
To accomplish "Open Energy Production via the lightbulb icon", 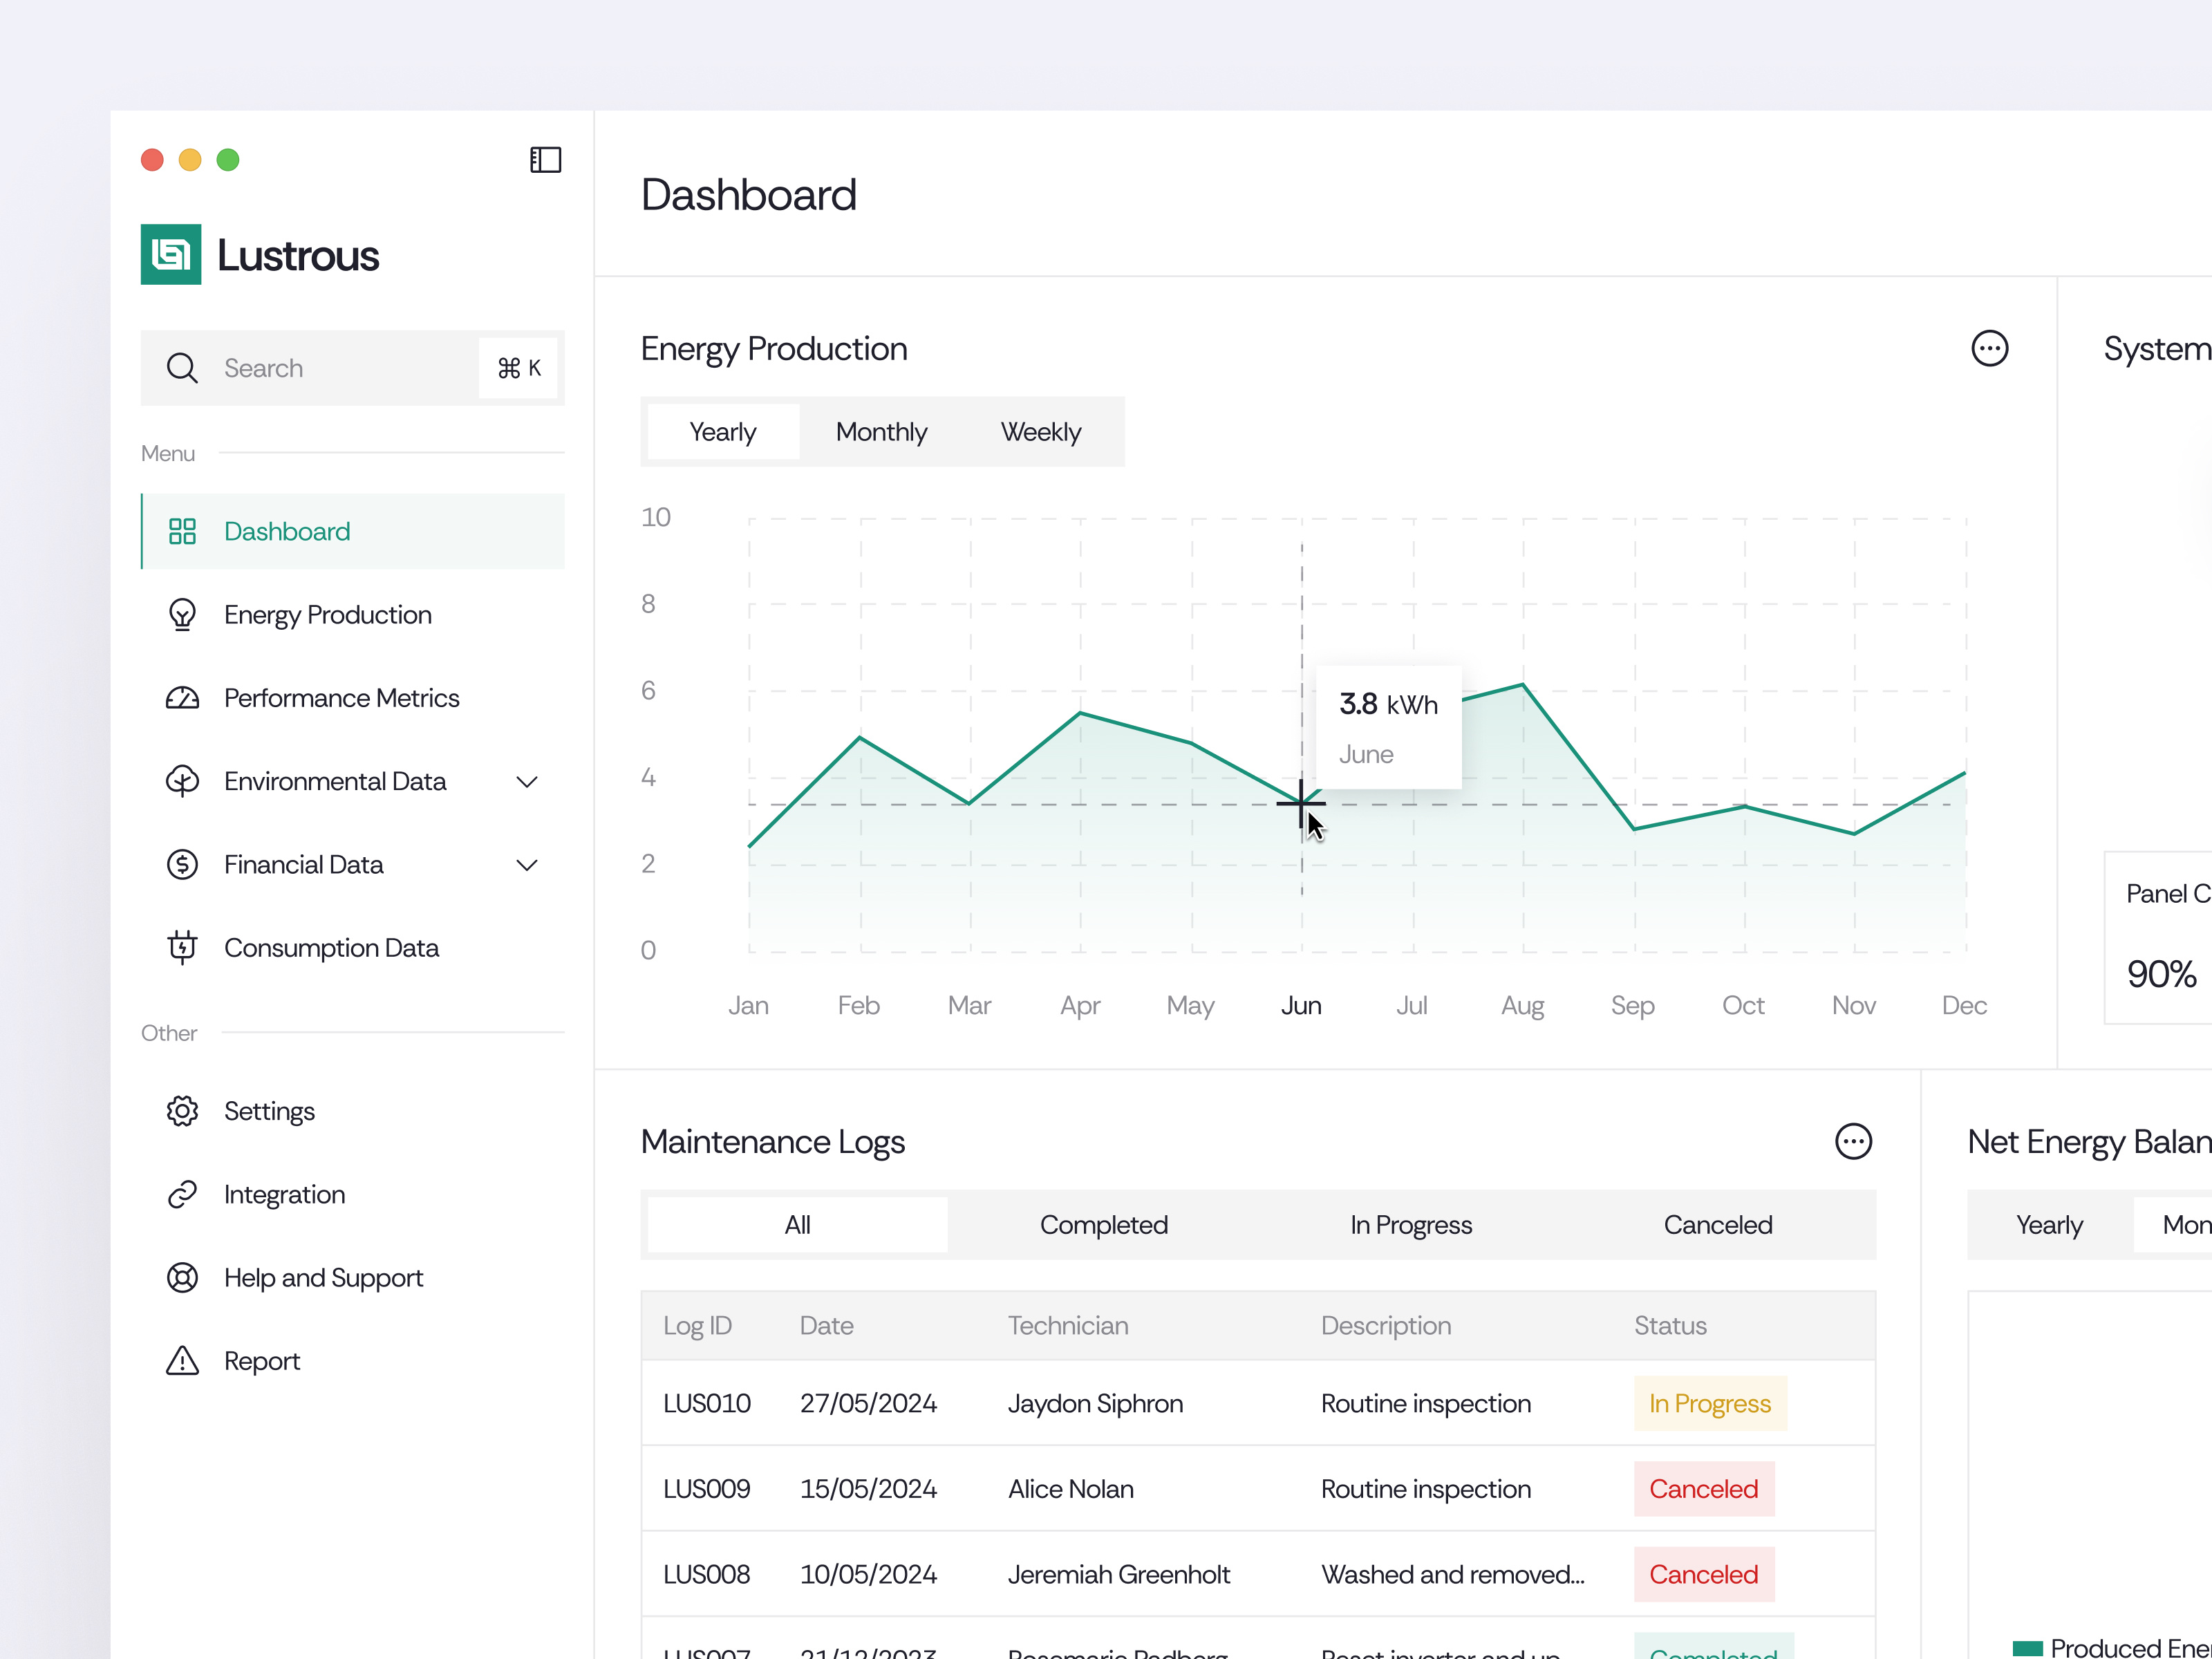I will (183, 614).
